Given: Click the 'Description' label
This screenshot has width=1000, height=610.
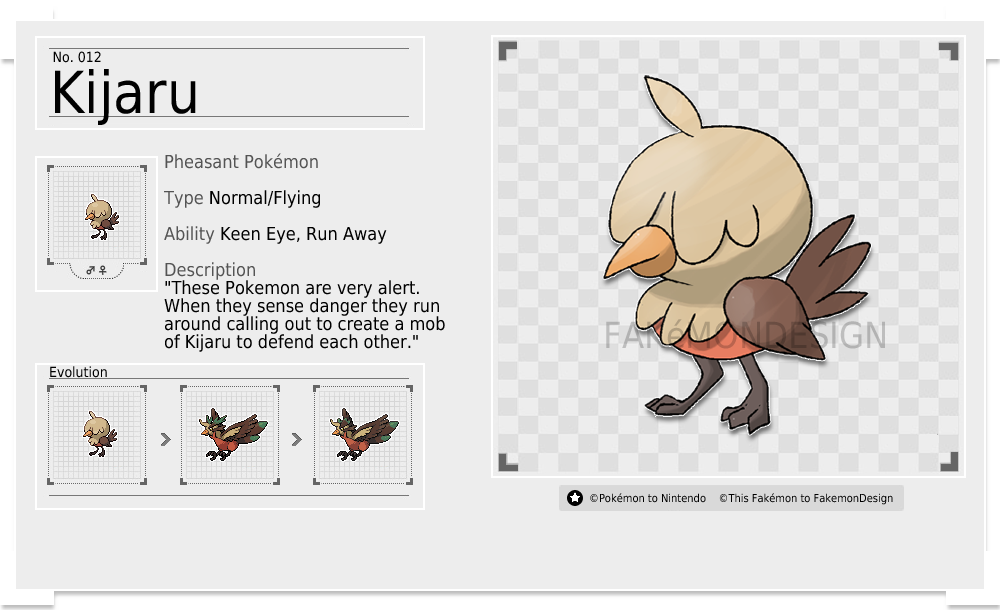Looking at the screenshot, I should tap(210, 269).
